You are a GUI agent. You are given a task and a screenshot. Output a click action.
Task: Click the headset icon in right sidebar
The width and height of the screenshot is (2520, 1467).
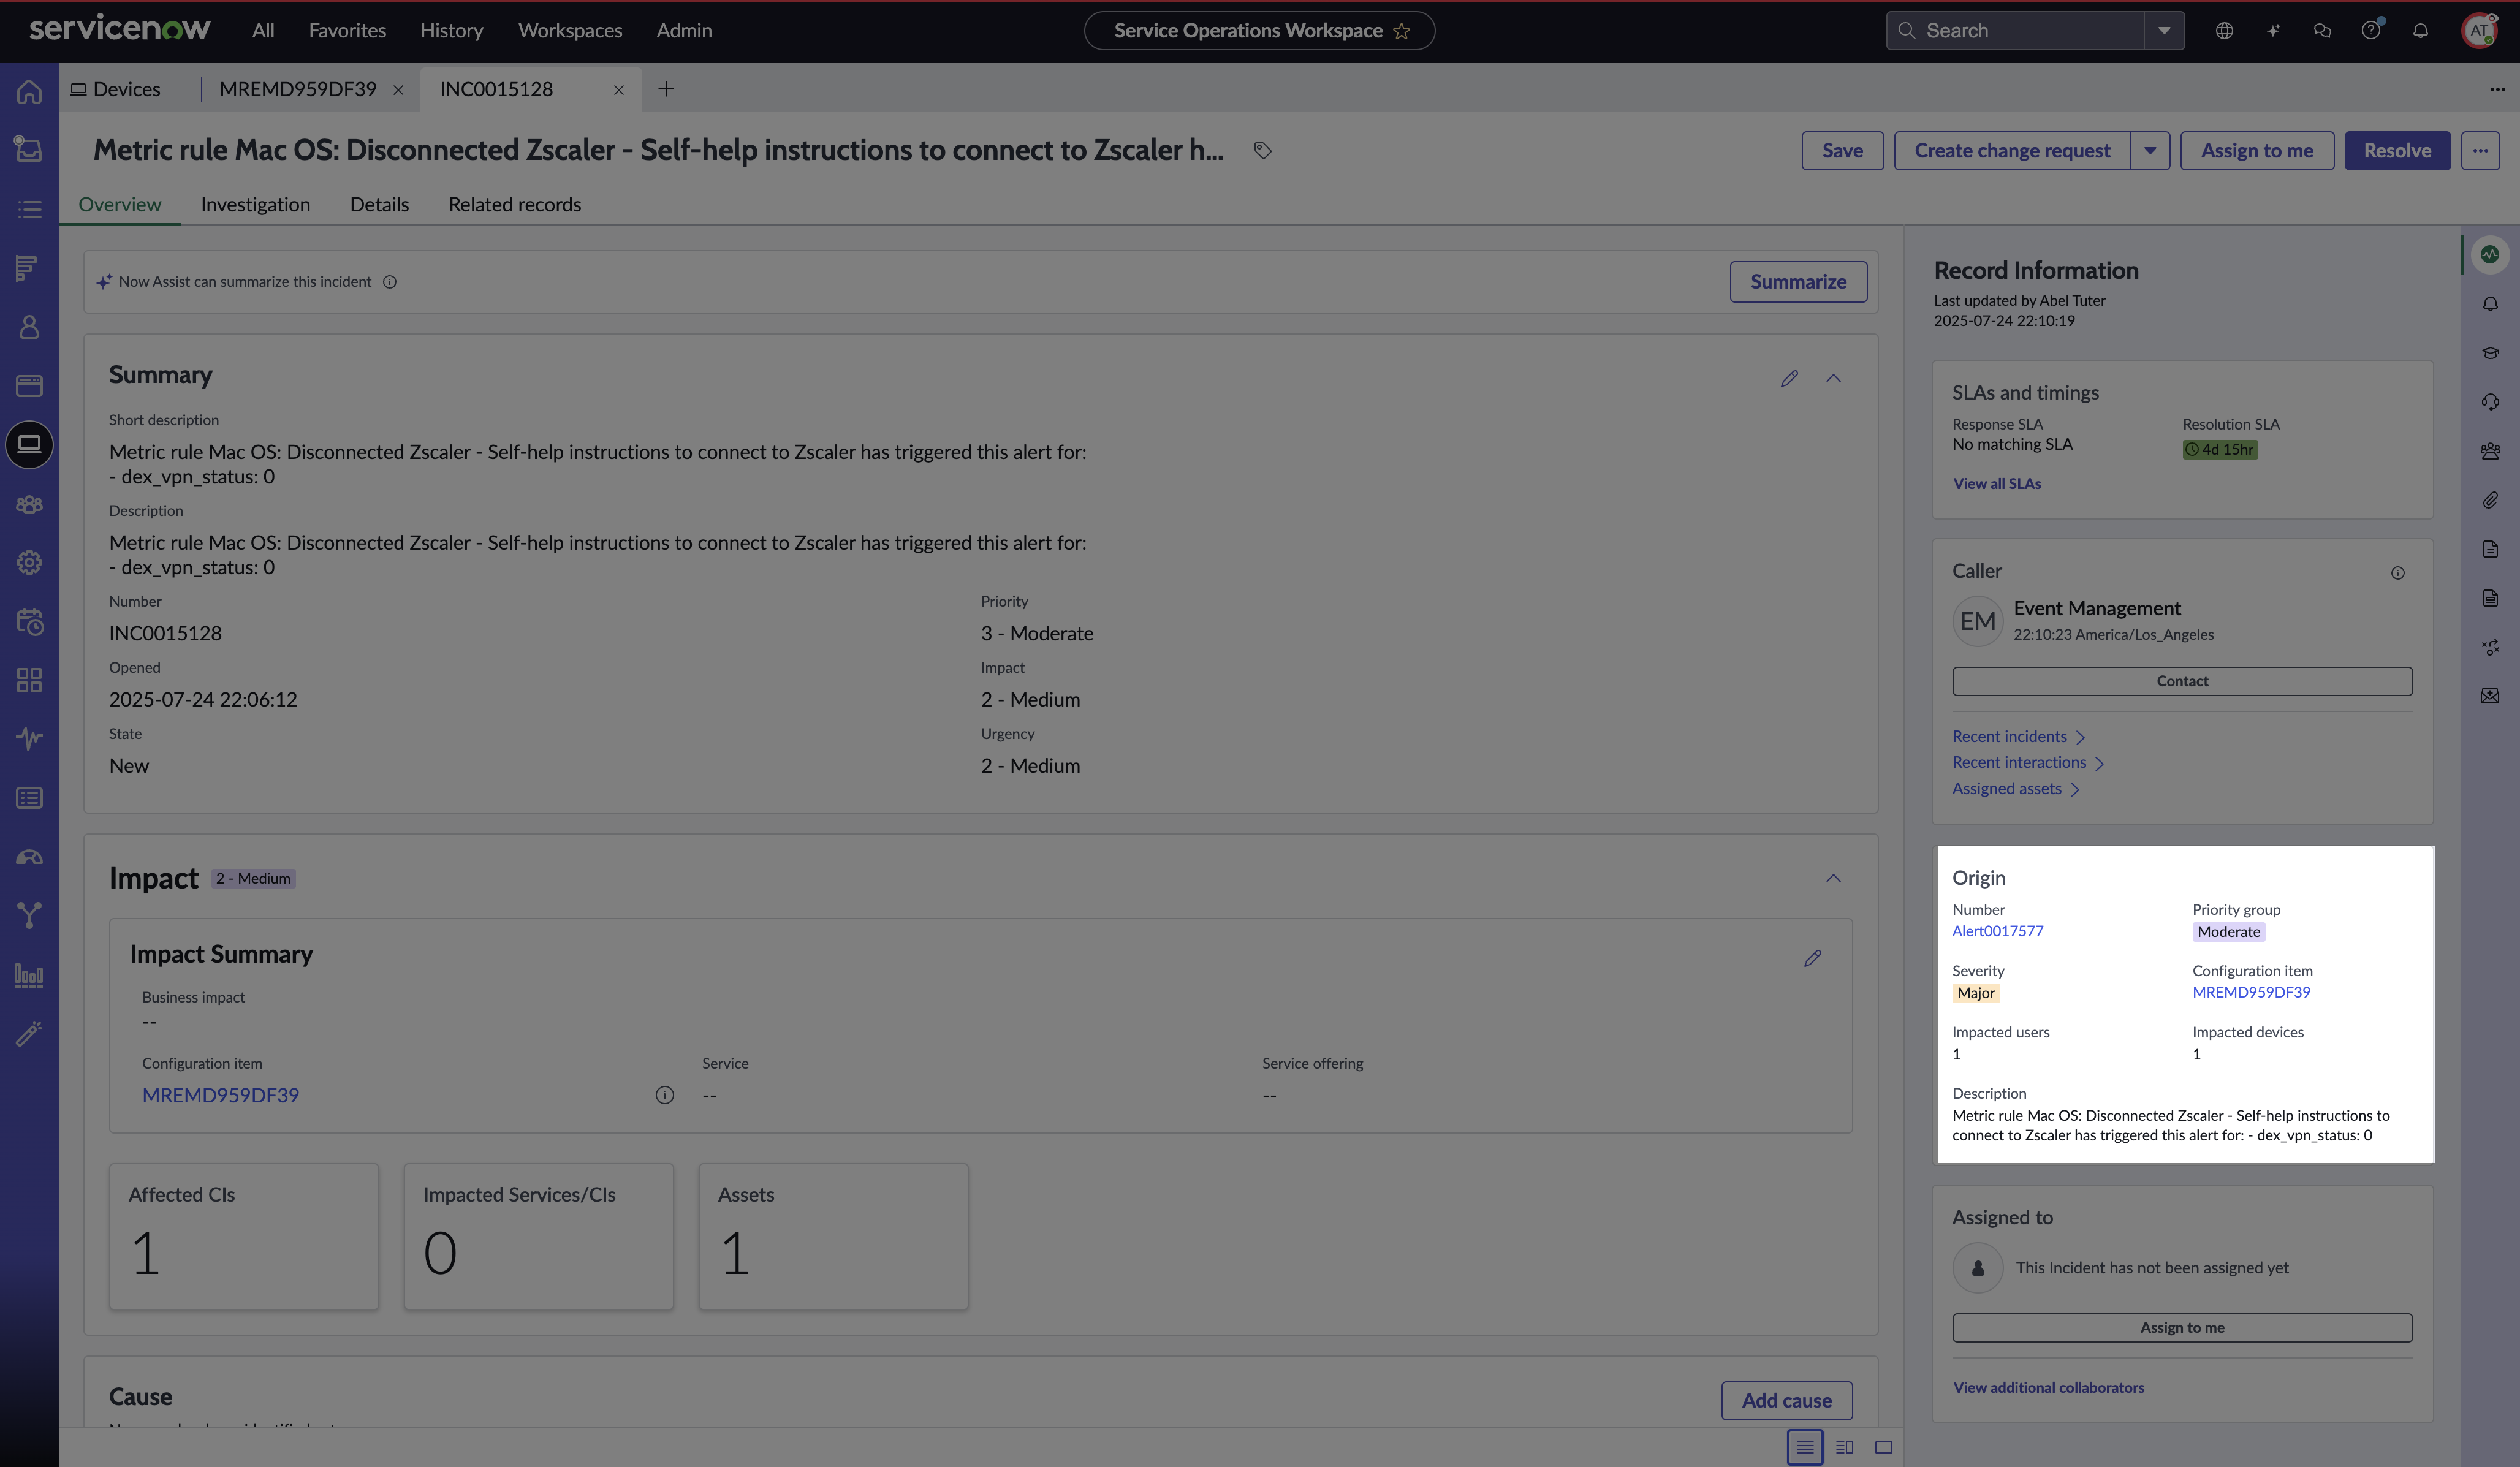click(x=2490, y=402)
